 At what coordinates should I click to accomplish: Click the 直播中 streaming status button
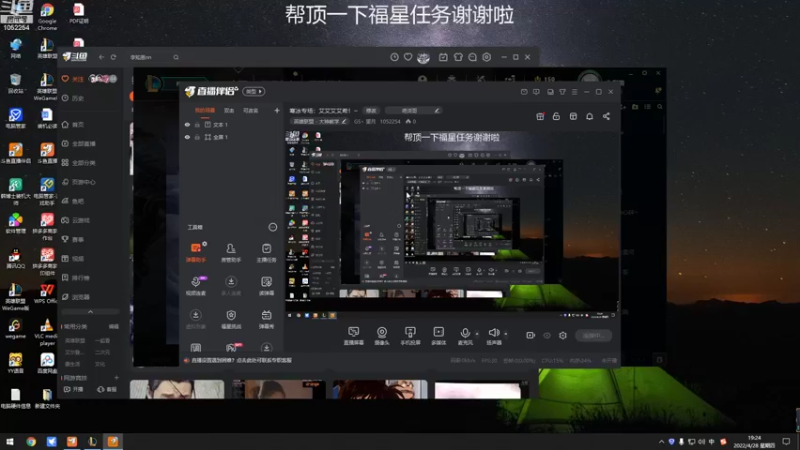point(593,335)
